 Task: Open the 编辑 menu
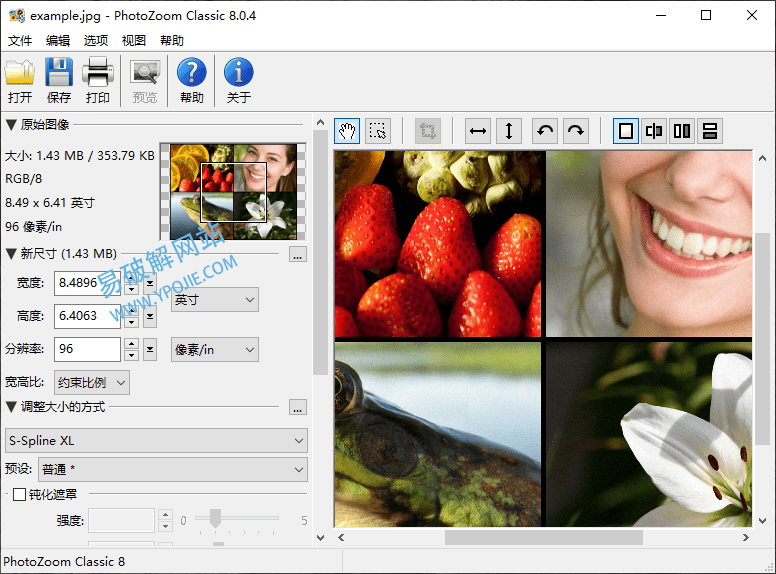58,41
